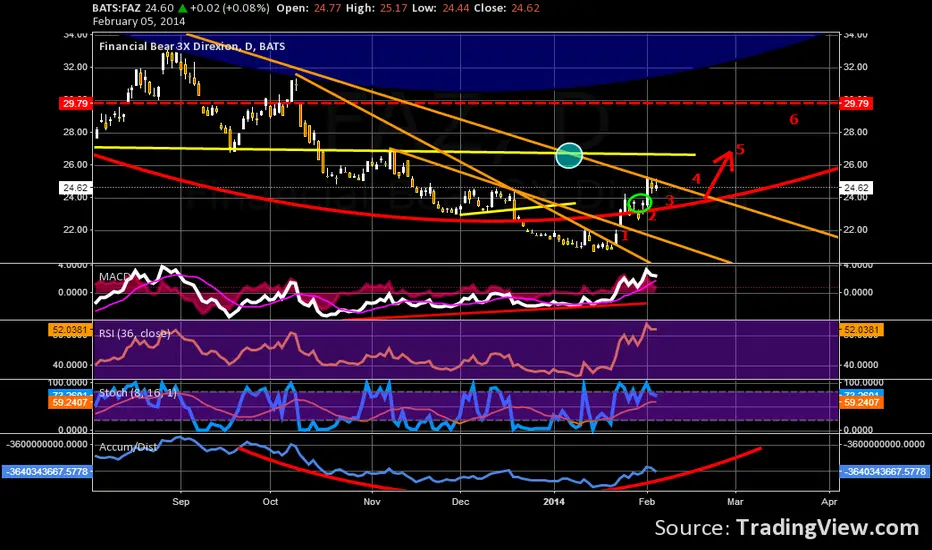Screen dimensions: 932x550
Task: Click the orange 52.0381 RSI value on left
Action: pos(70,329)
